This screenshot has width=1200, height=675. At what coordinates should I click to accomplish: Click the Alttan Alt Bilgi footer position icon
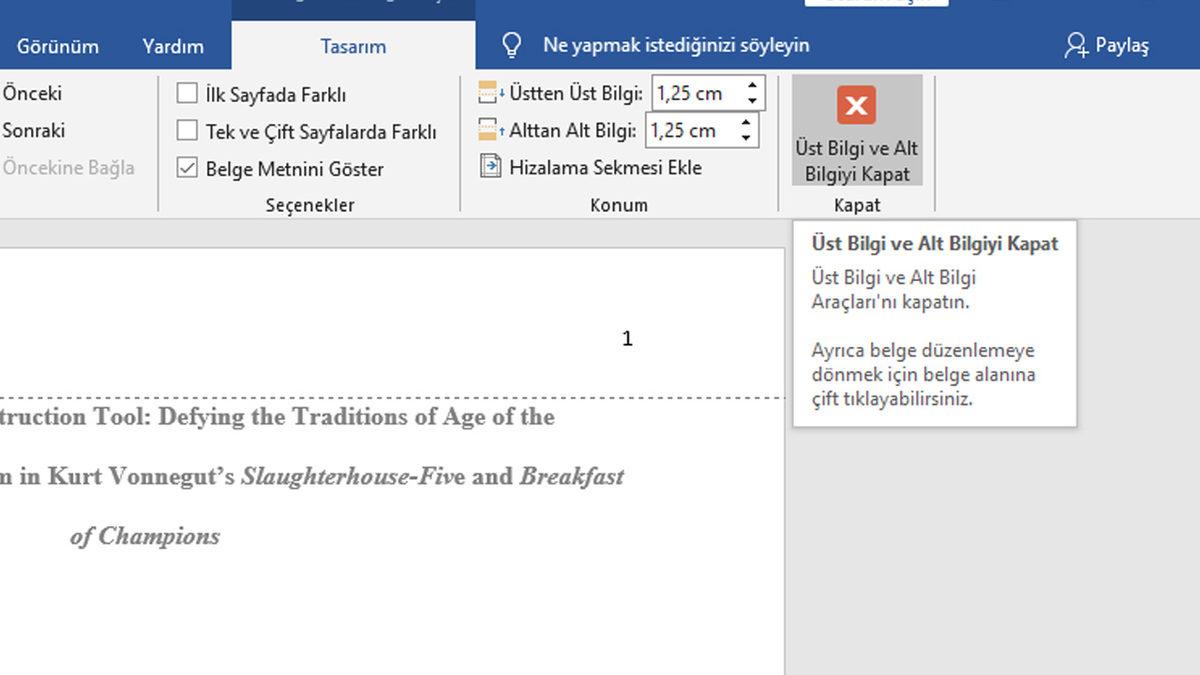coord(490,130)
